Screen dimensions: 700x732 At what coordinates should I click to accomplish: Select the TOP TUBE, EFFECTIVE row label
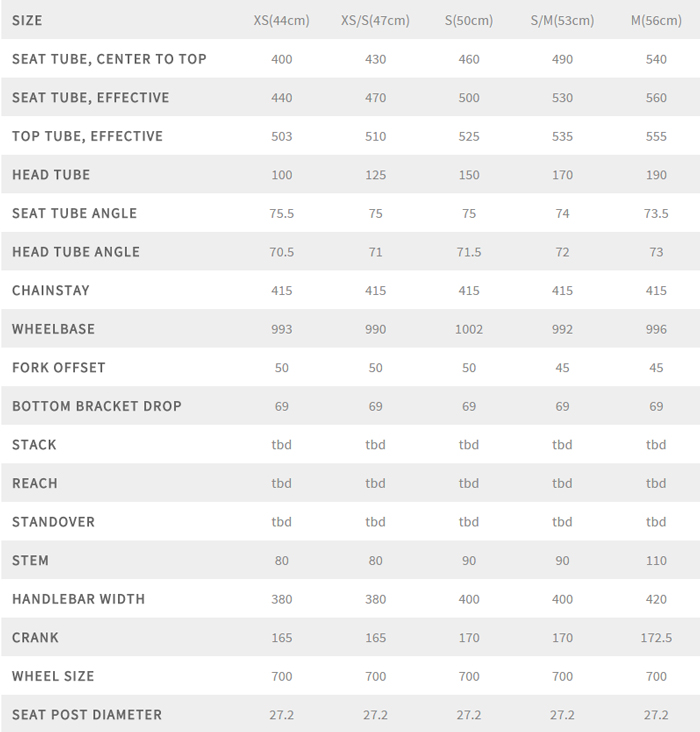tap(87, 136)
